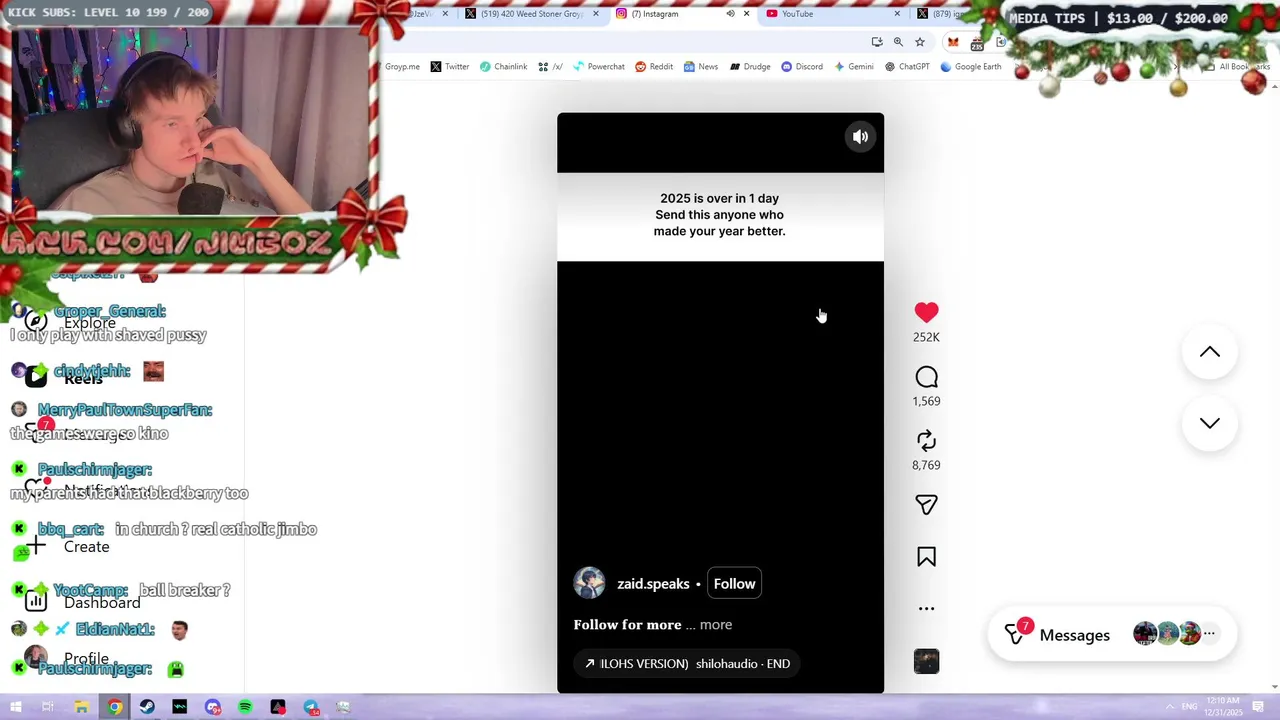1280x720 pixels.
Task: Open Spotify from the taskbar
Action: pos(245,707)
